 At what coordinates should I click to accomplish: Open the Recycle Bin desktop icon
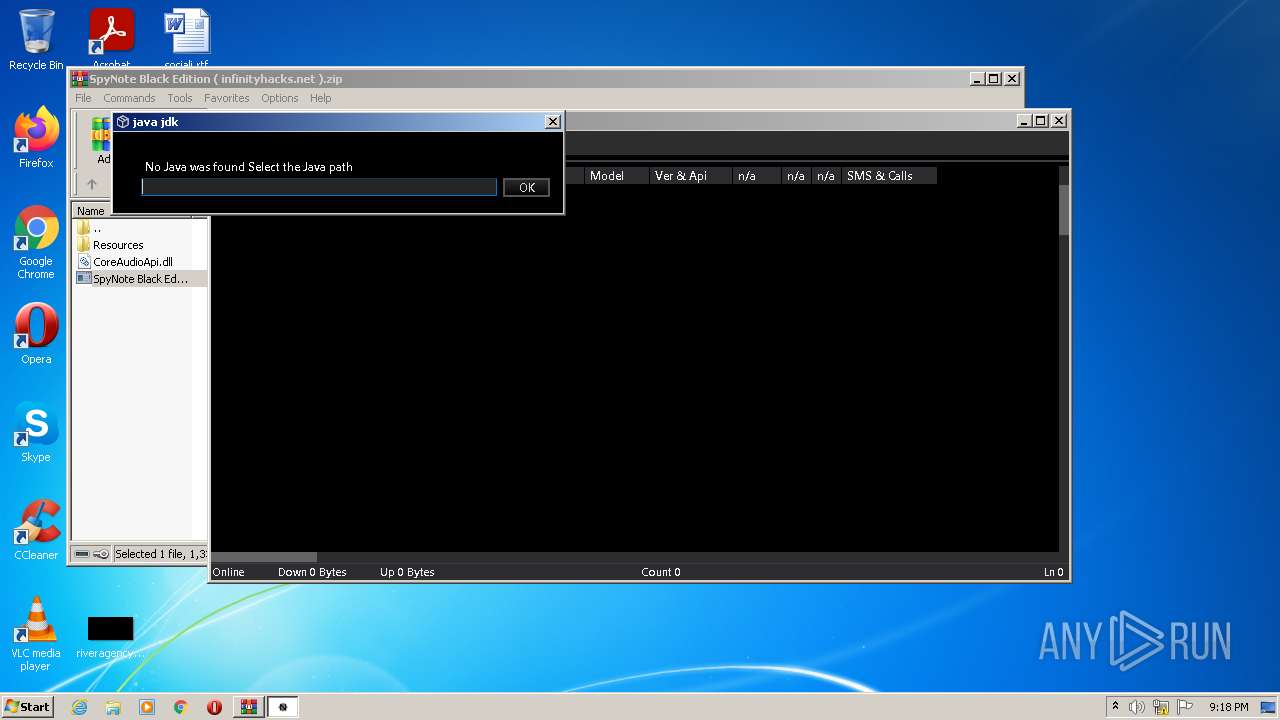(36, 40)
